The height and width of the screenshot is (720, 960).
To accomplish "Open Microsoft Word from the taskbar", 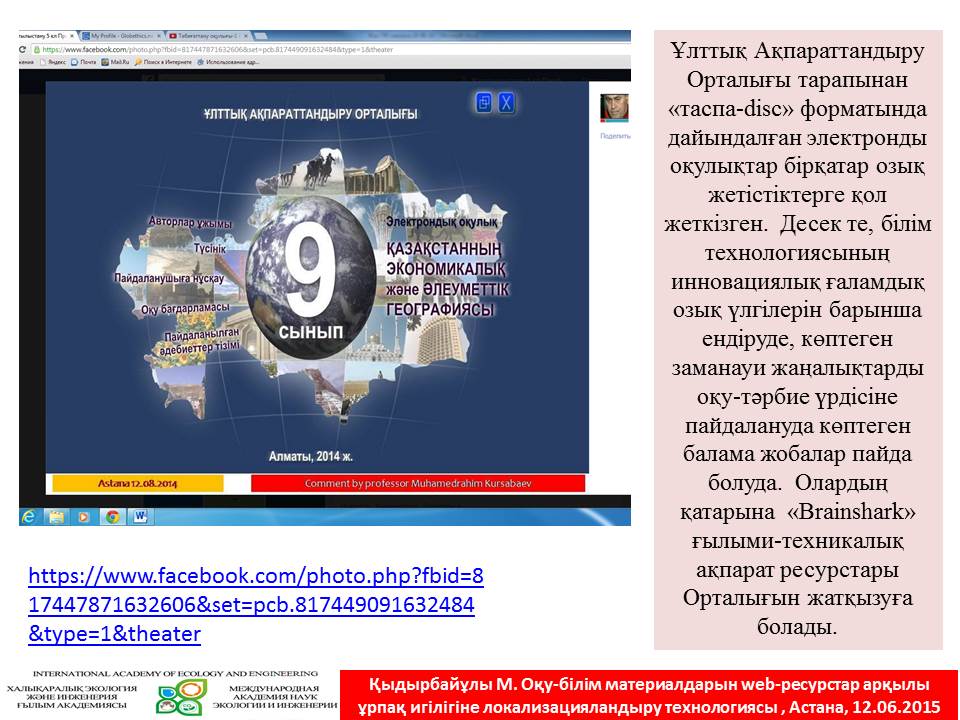I will [140, 517].
